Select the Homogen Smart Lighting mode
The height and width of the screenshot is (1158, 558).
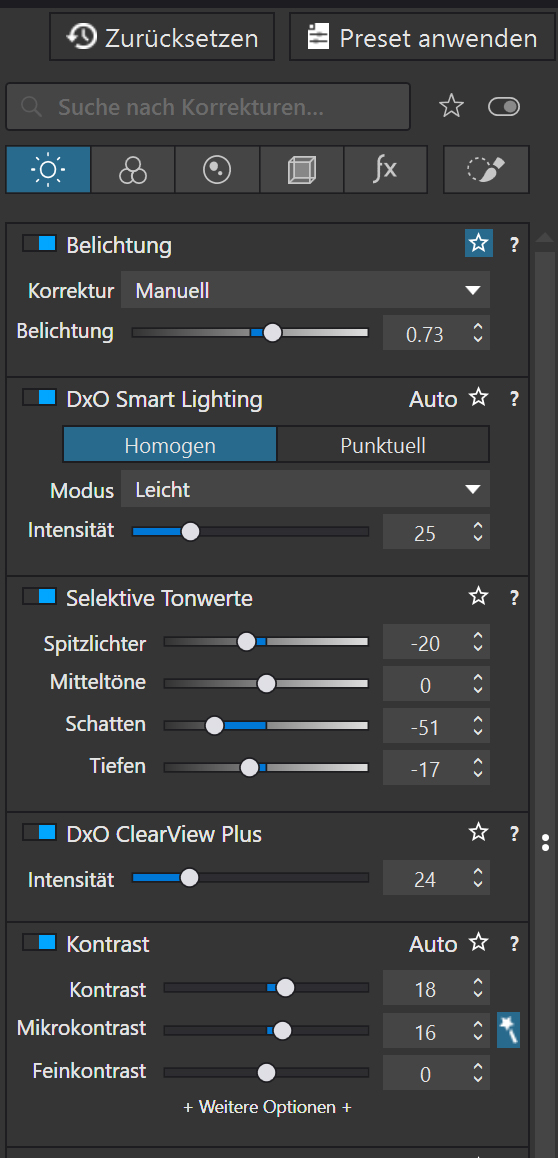[170, 445]
